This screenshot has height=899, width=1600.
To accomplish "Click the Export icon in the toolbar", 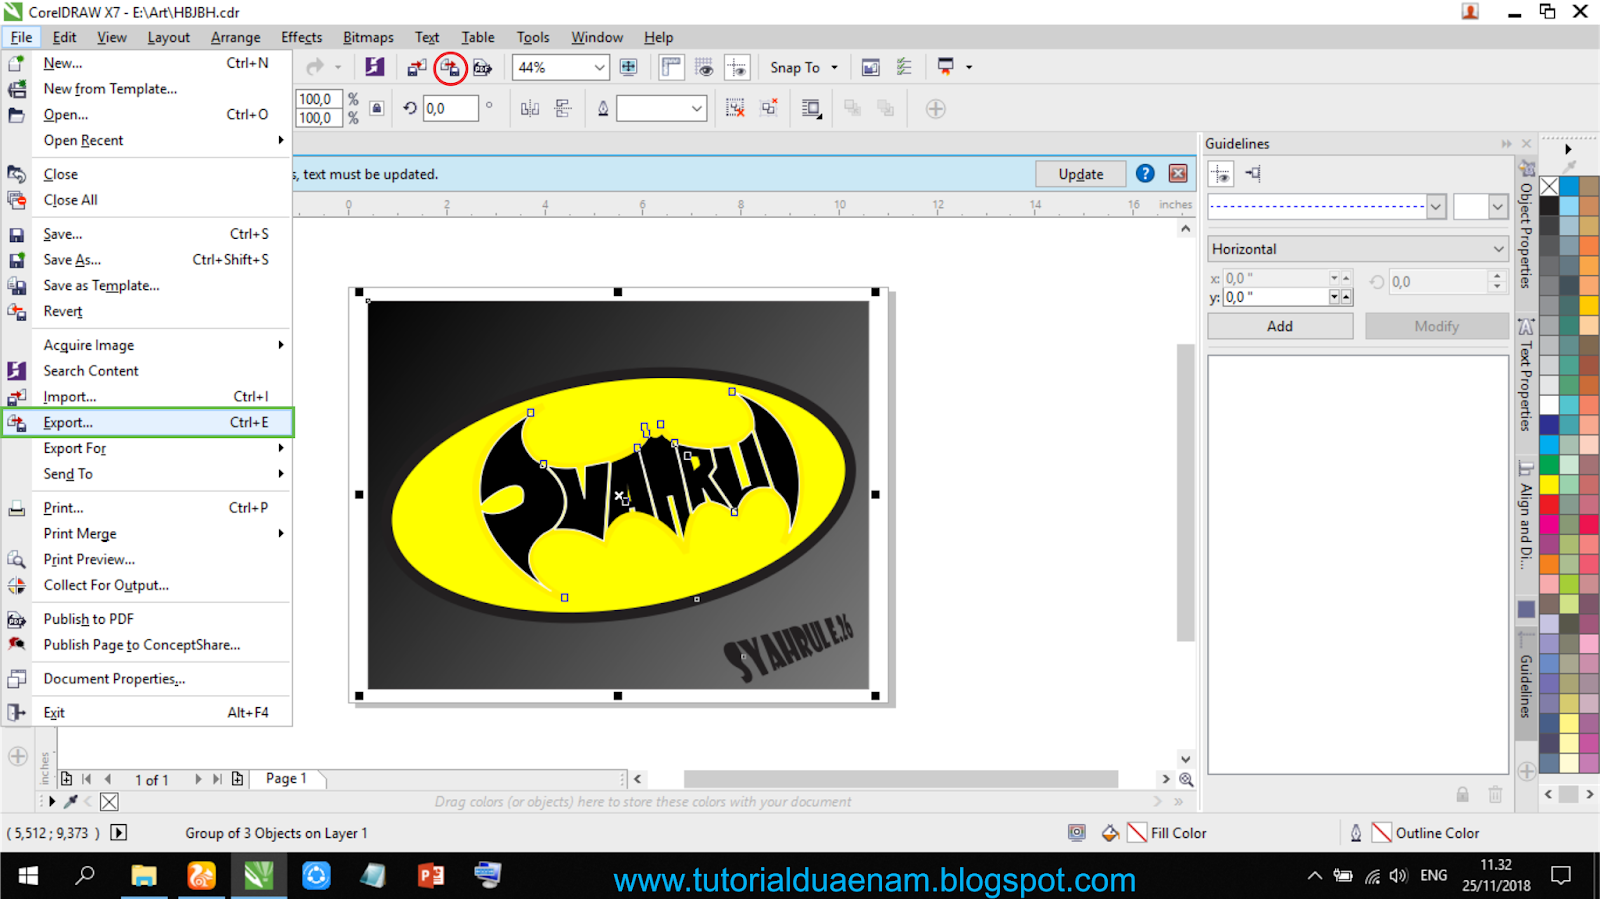I will click(451, 68).
